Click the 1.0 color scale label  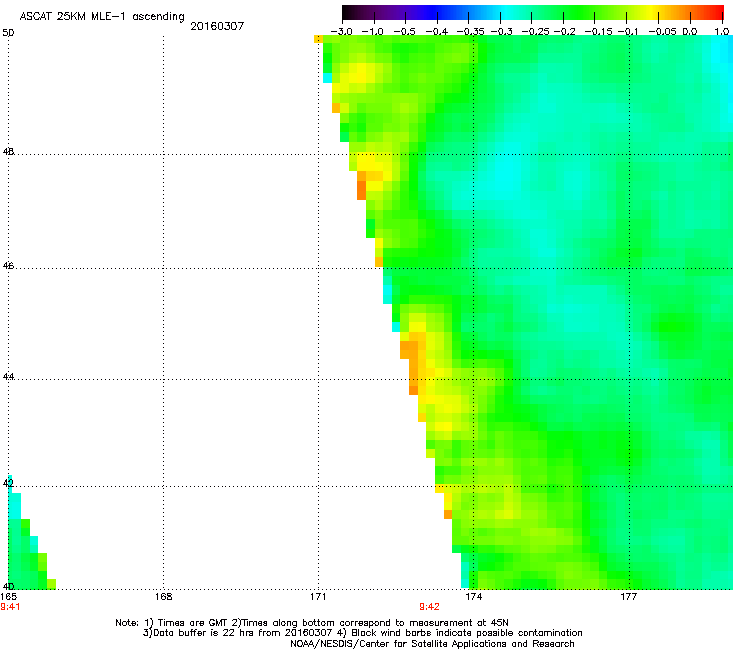click(x=722, y=32)
